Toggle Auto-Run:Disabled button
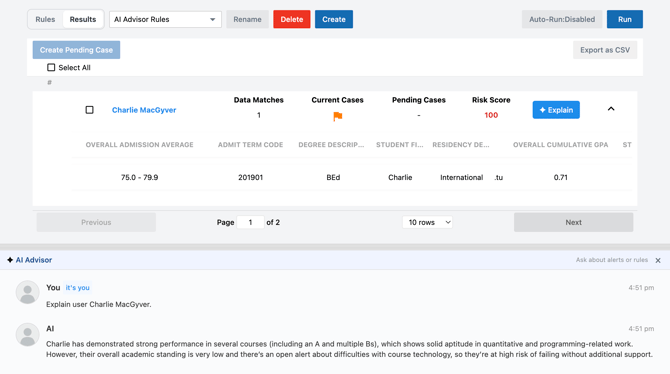The height and width of the screenshot is (374, 670). [562, 19]
